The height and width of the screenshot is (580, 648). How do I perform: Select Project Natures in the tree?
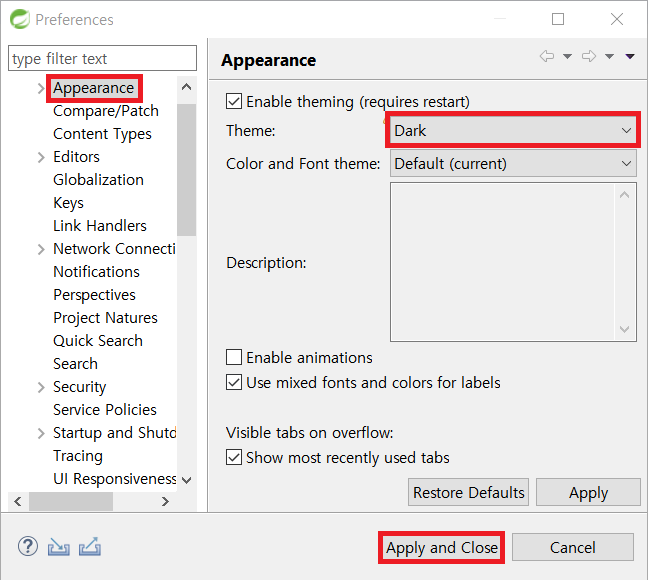point(105,318)
